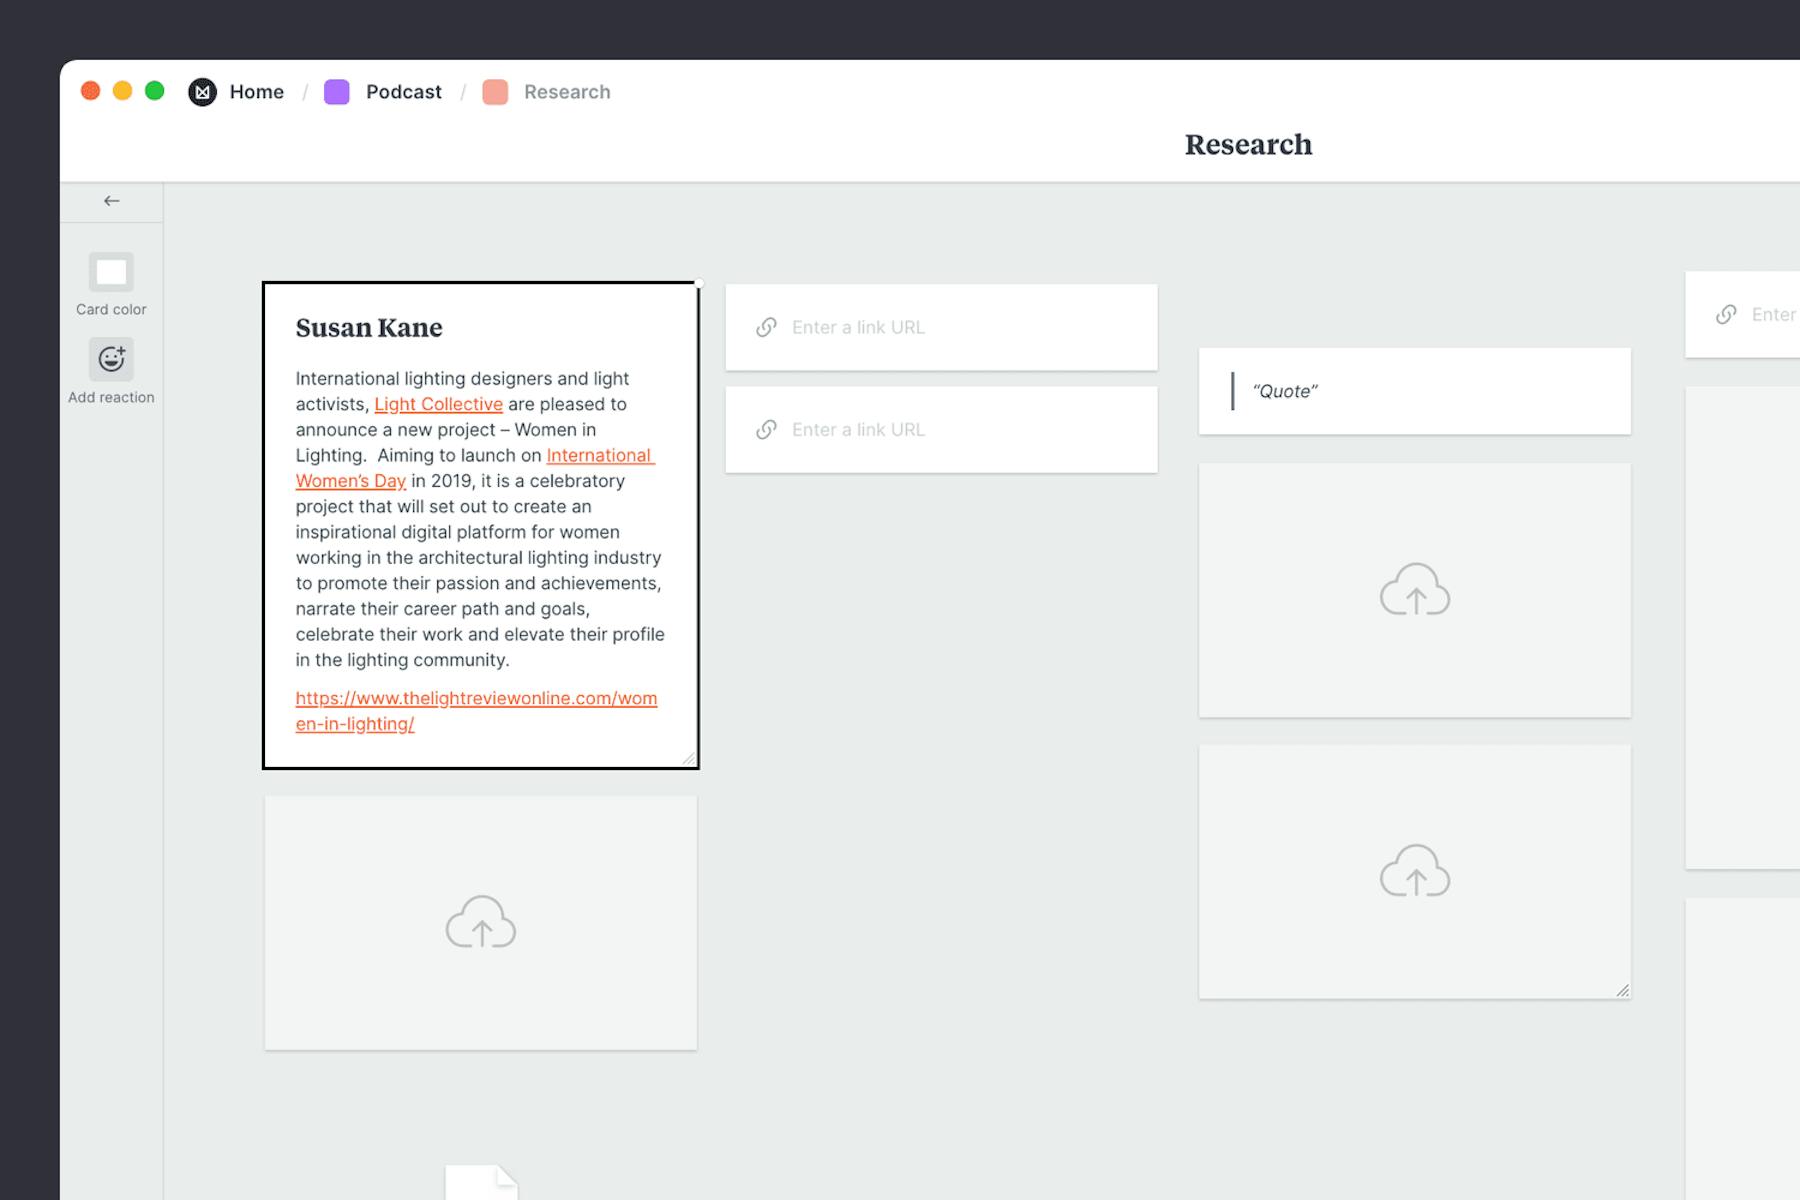Screen dimensions: 1800x1200
Task: Select the purple Podcast board icon
Action: (336, 91)
